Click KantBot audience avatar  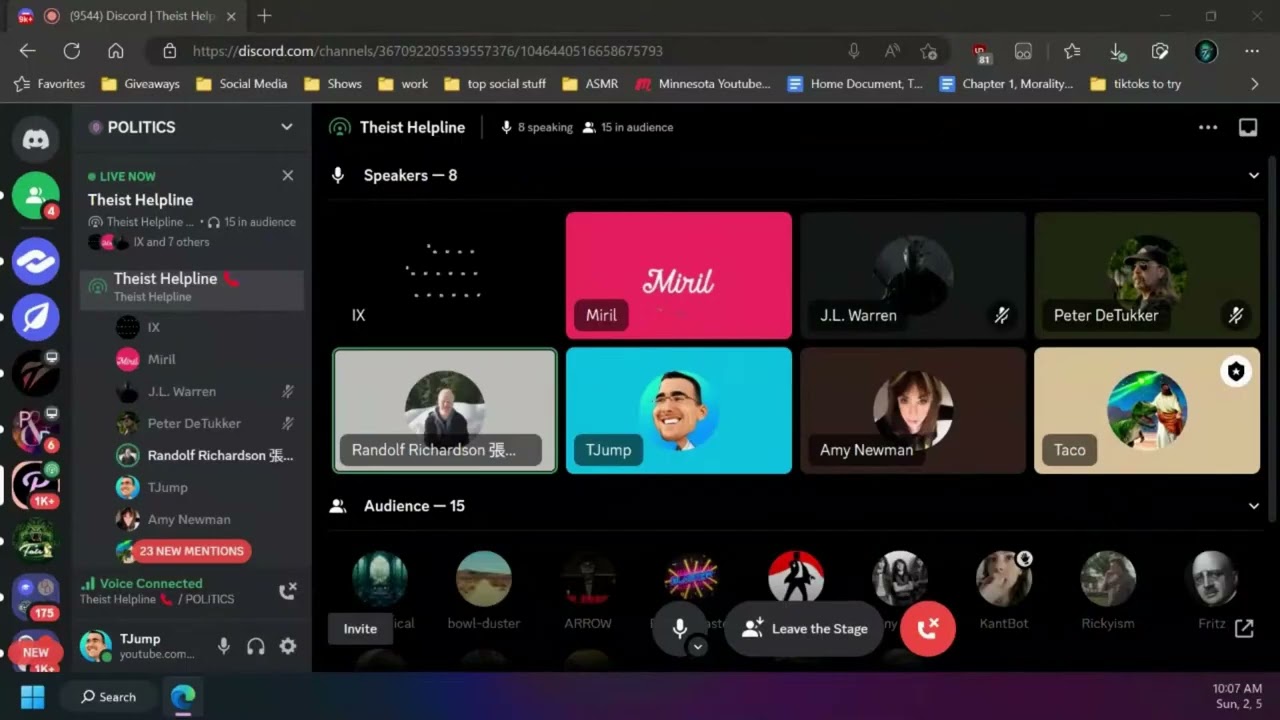click(1004, 579)
